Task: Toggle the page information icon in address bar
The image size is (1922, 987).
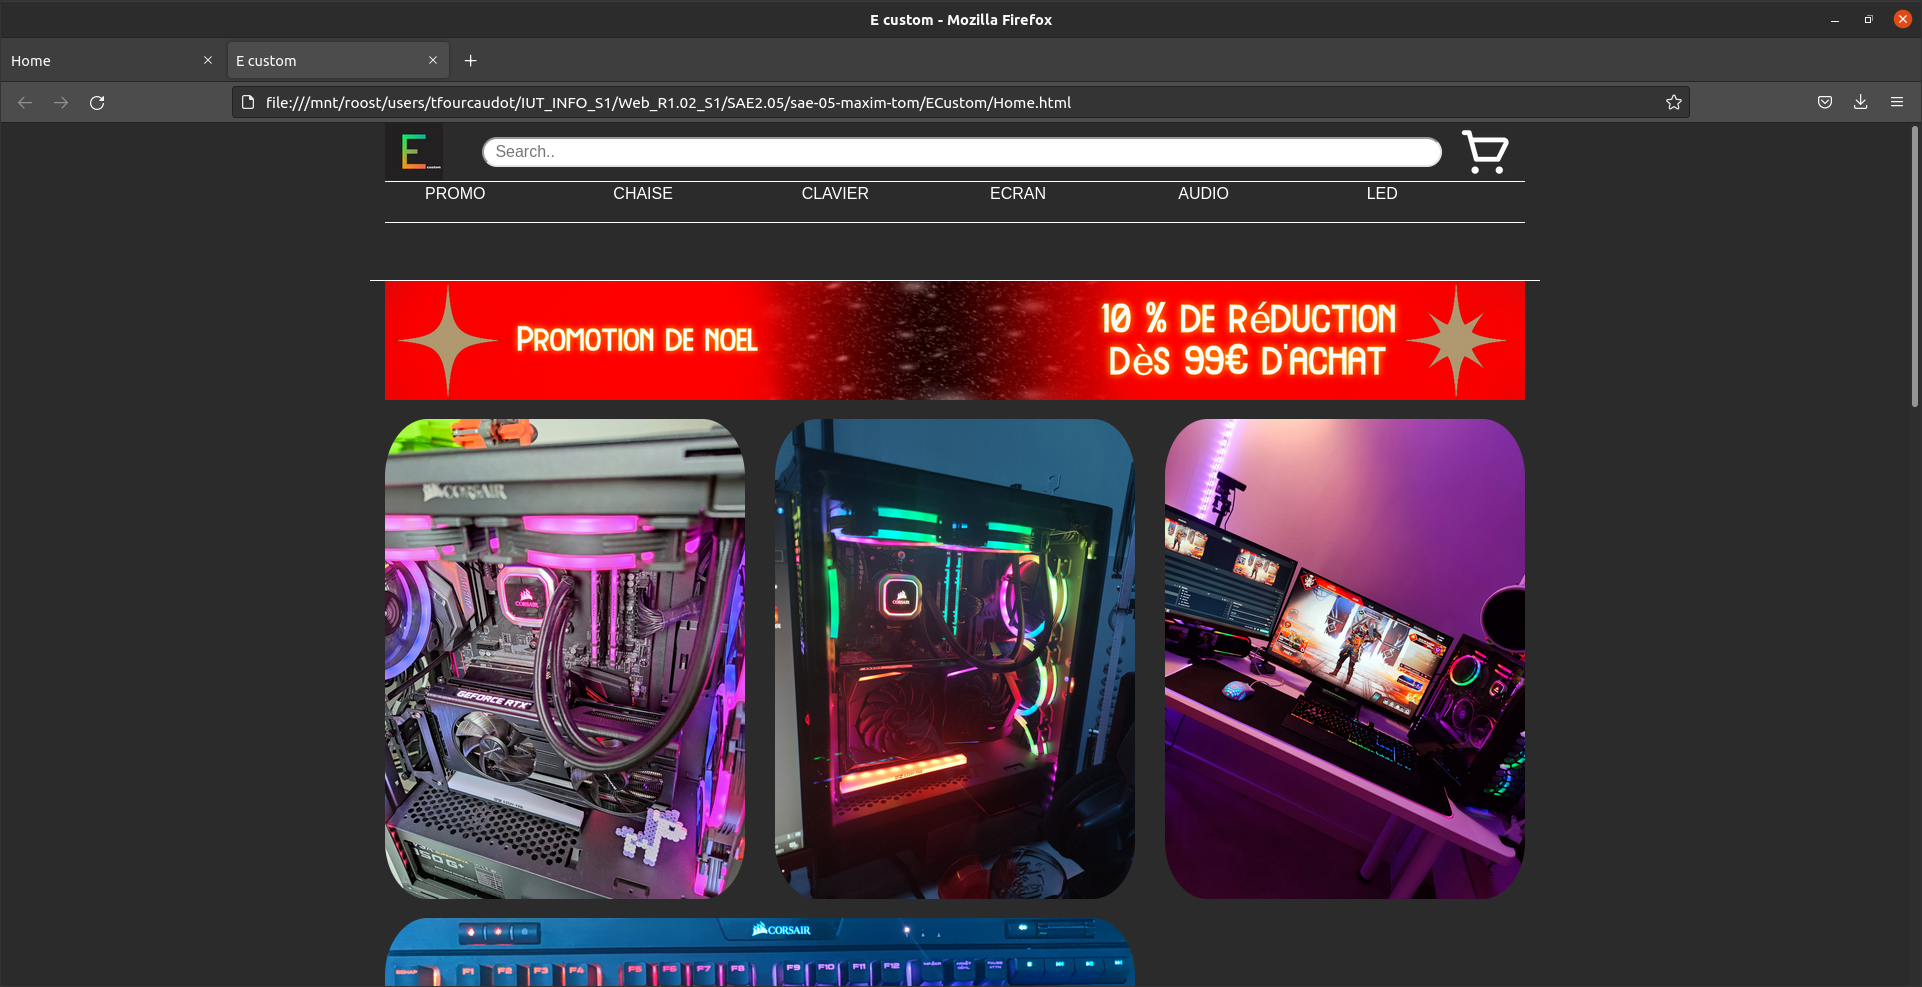Action: 247,101
